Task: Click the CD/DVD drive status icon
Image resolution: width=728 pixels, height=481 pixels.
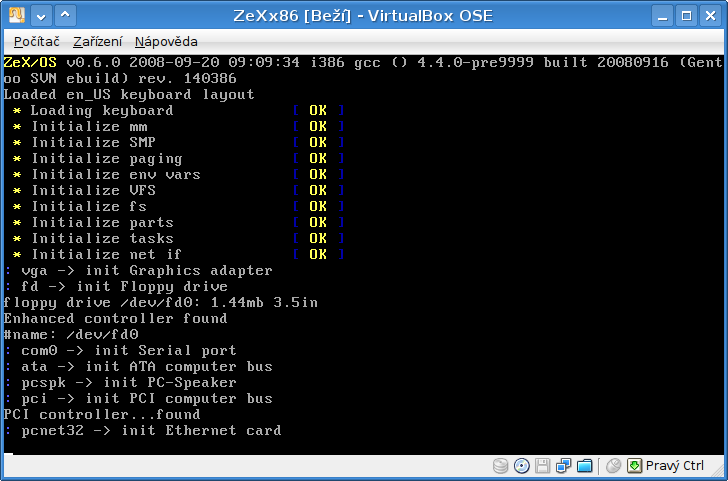Action: click(x=522, y=466)
